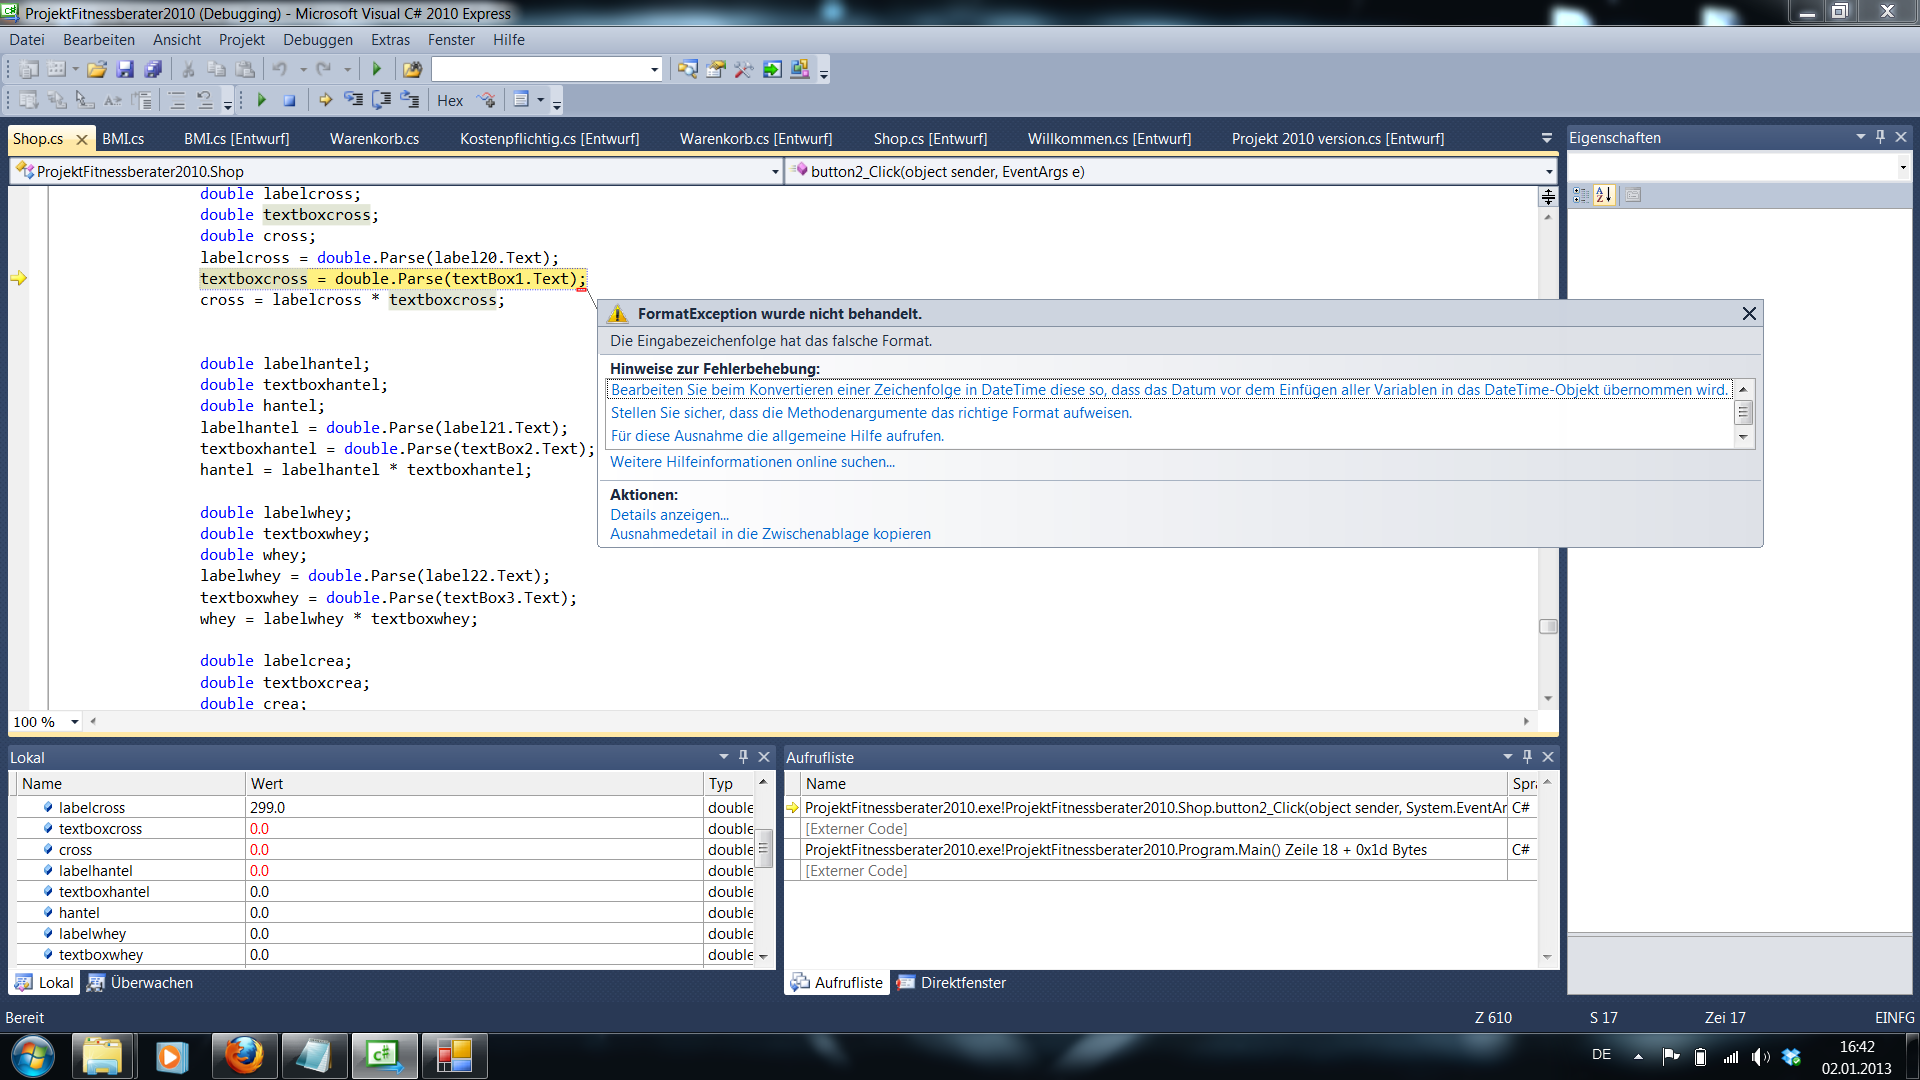Open the Debuggen menu

(317, 40)
